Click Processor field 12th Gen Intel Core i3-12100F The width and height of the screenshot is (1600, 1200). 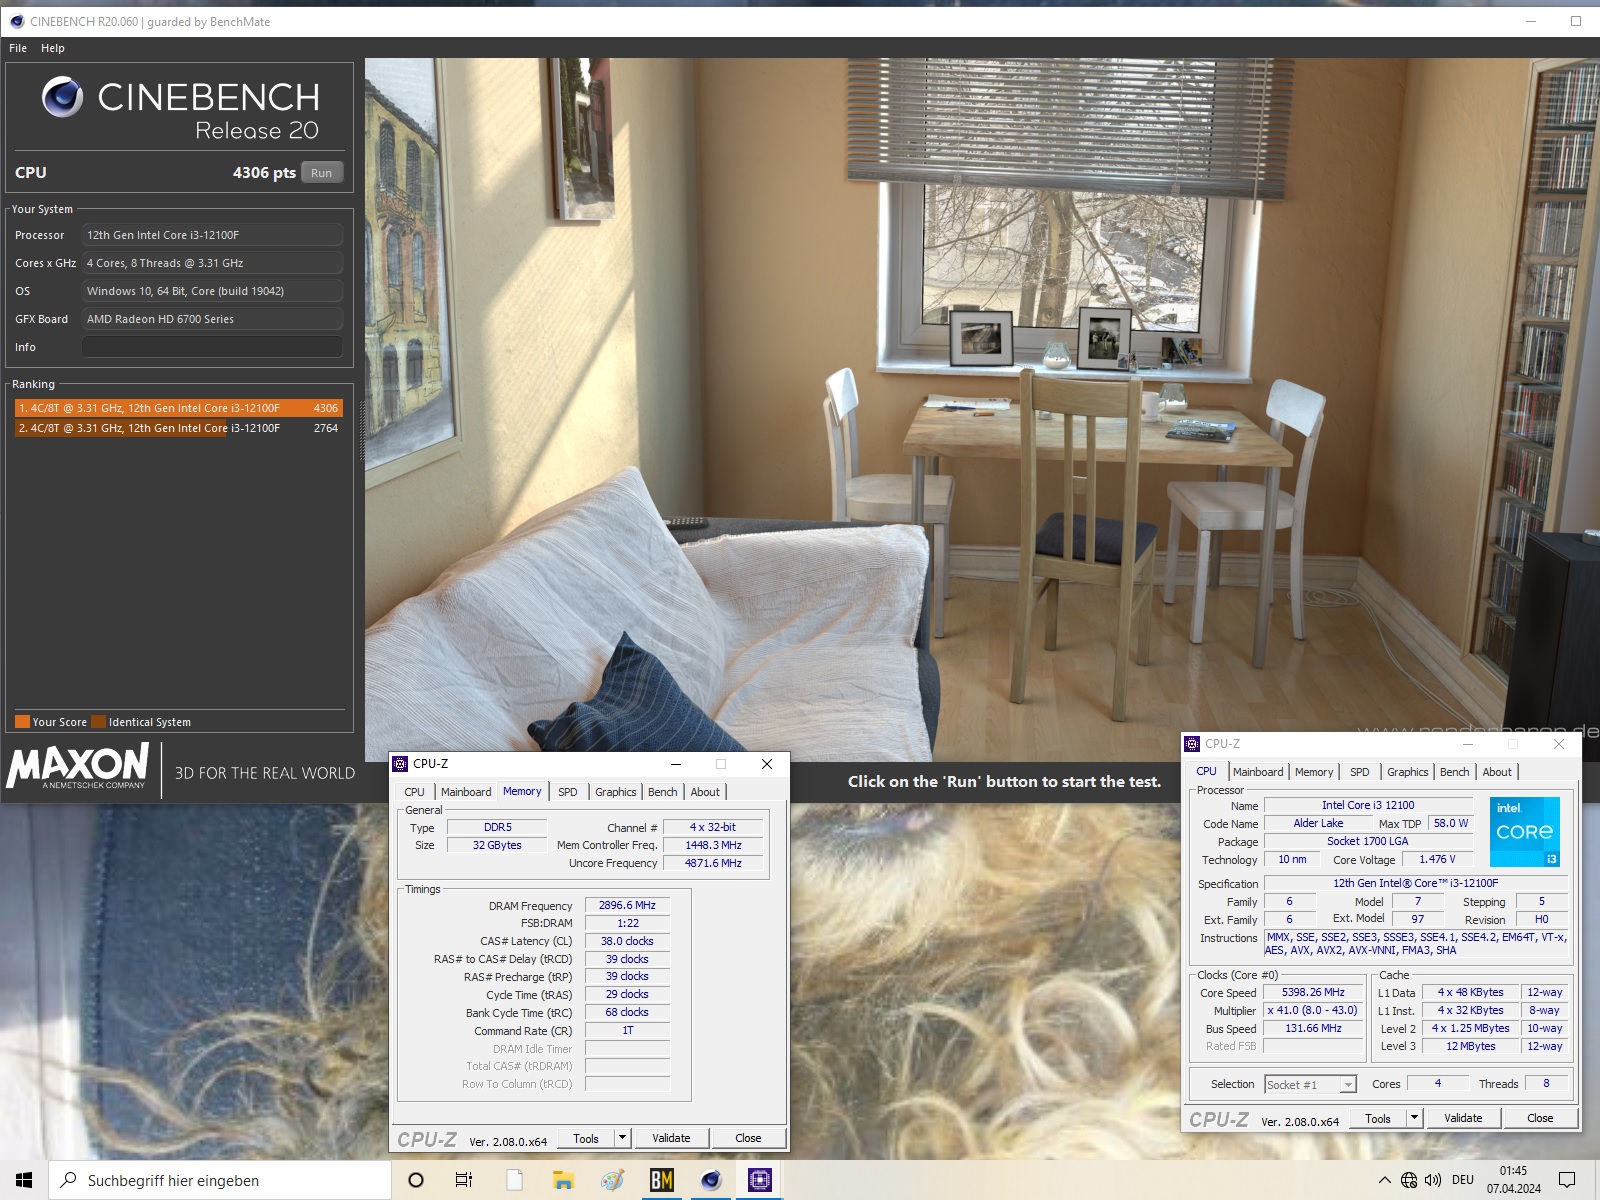pyautogui.click(x=212, y=235)
